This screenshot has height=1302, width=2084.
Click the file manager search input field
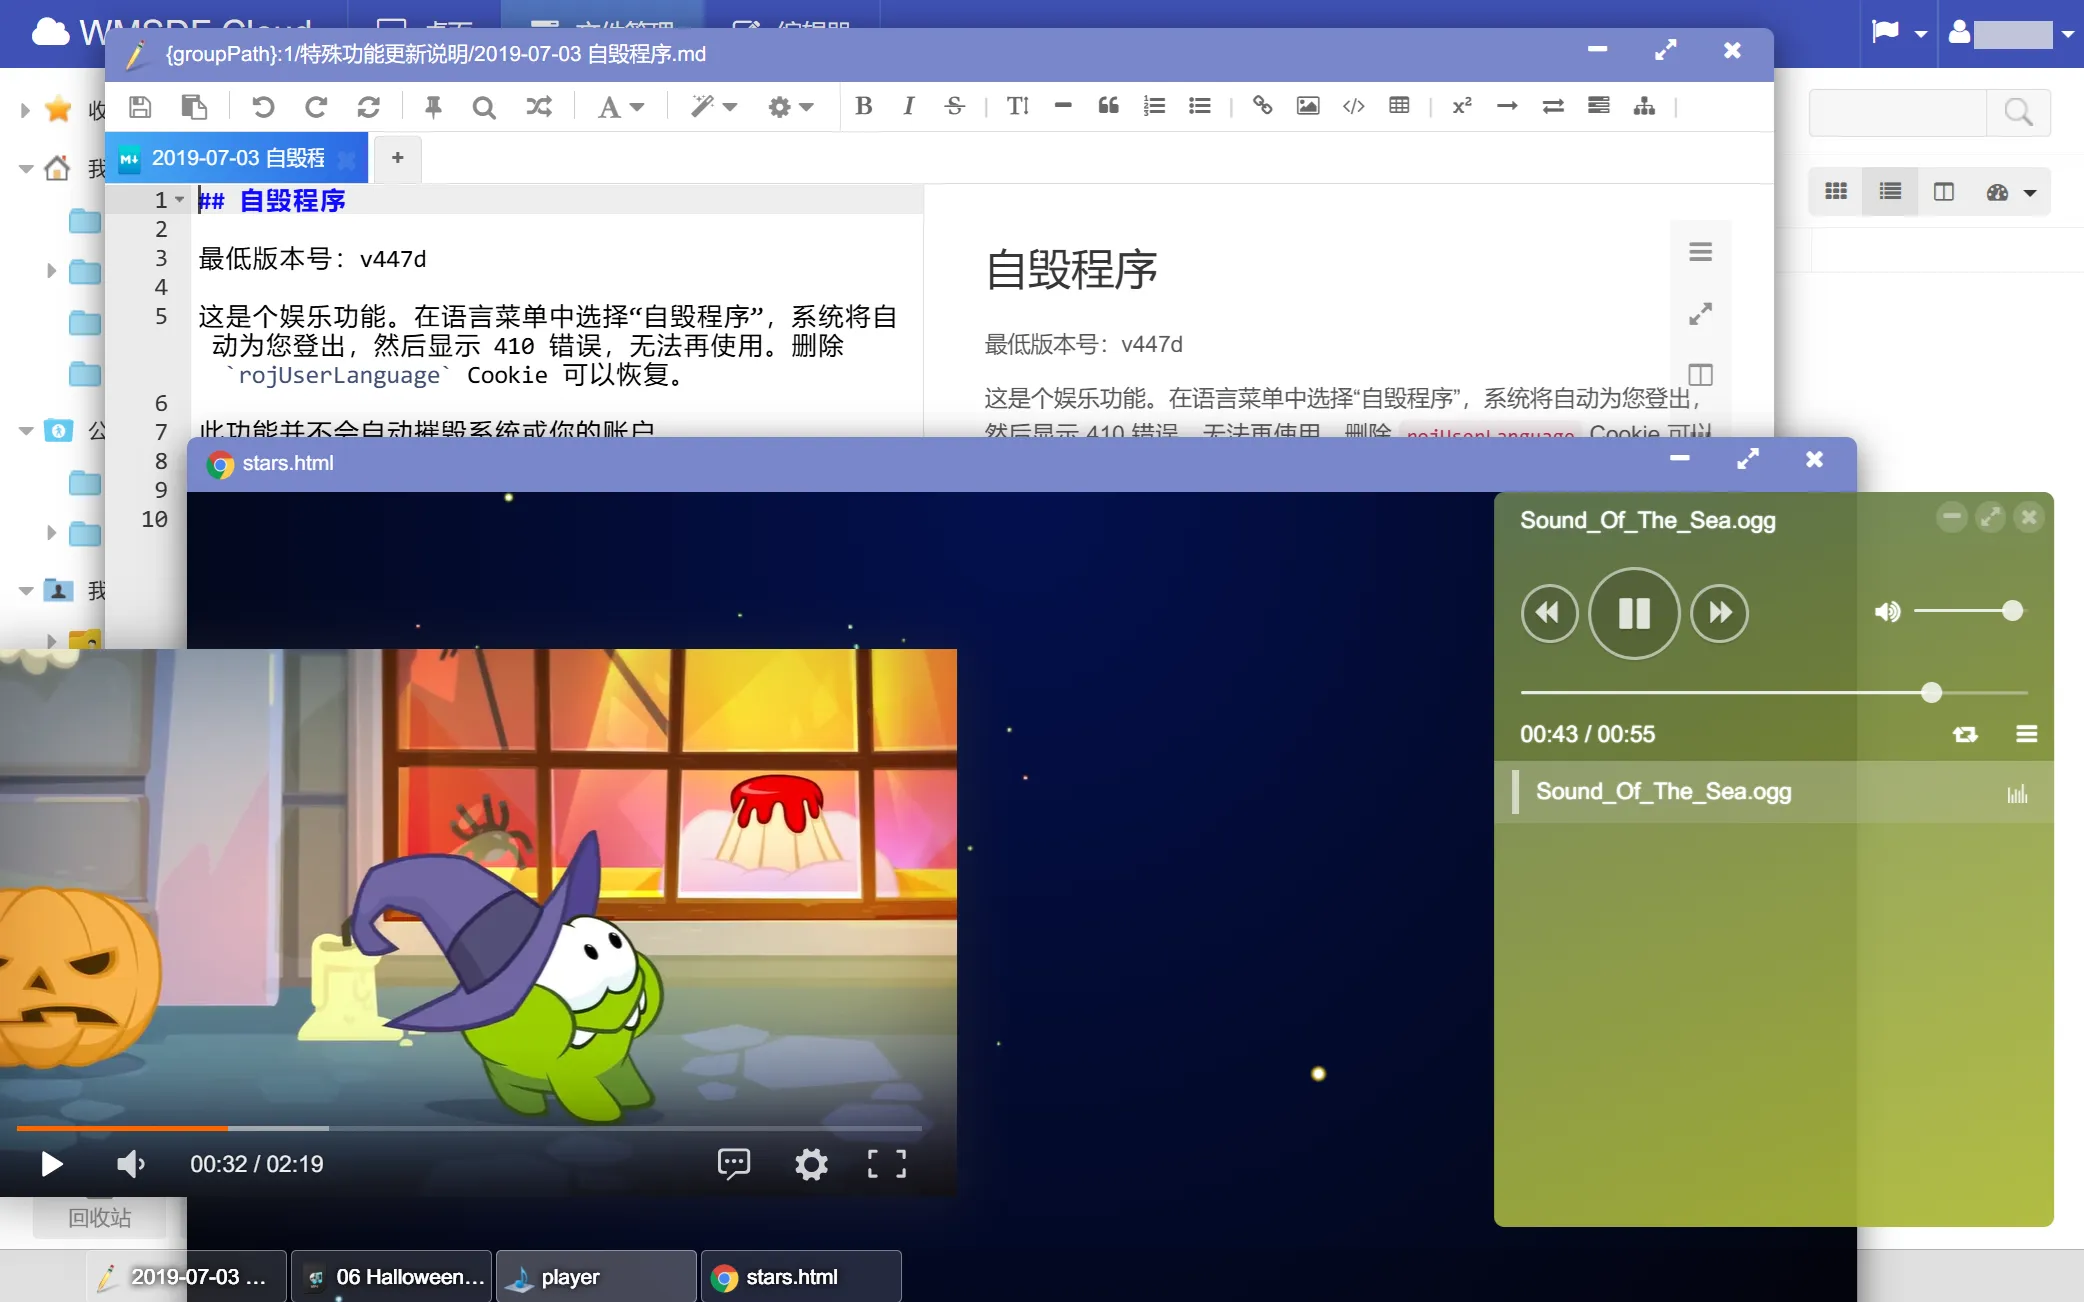pos(1898,112)
